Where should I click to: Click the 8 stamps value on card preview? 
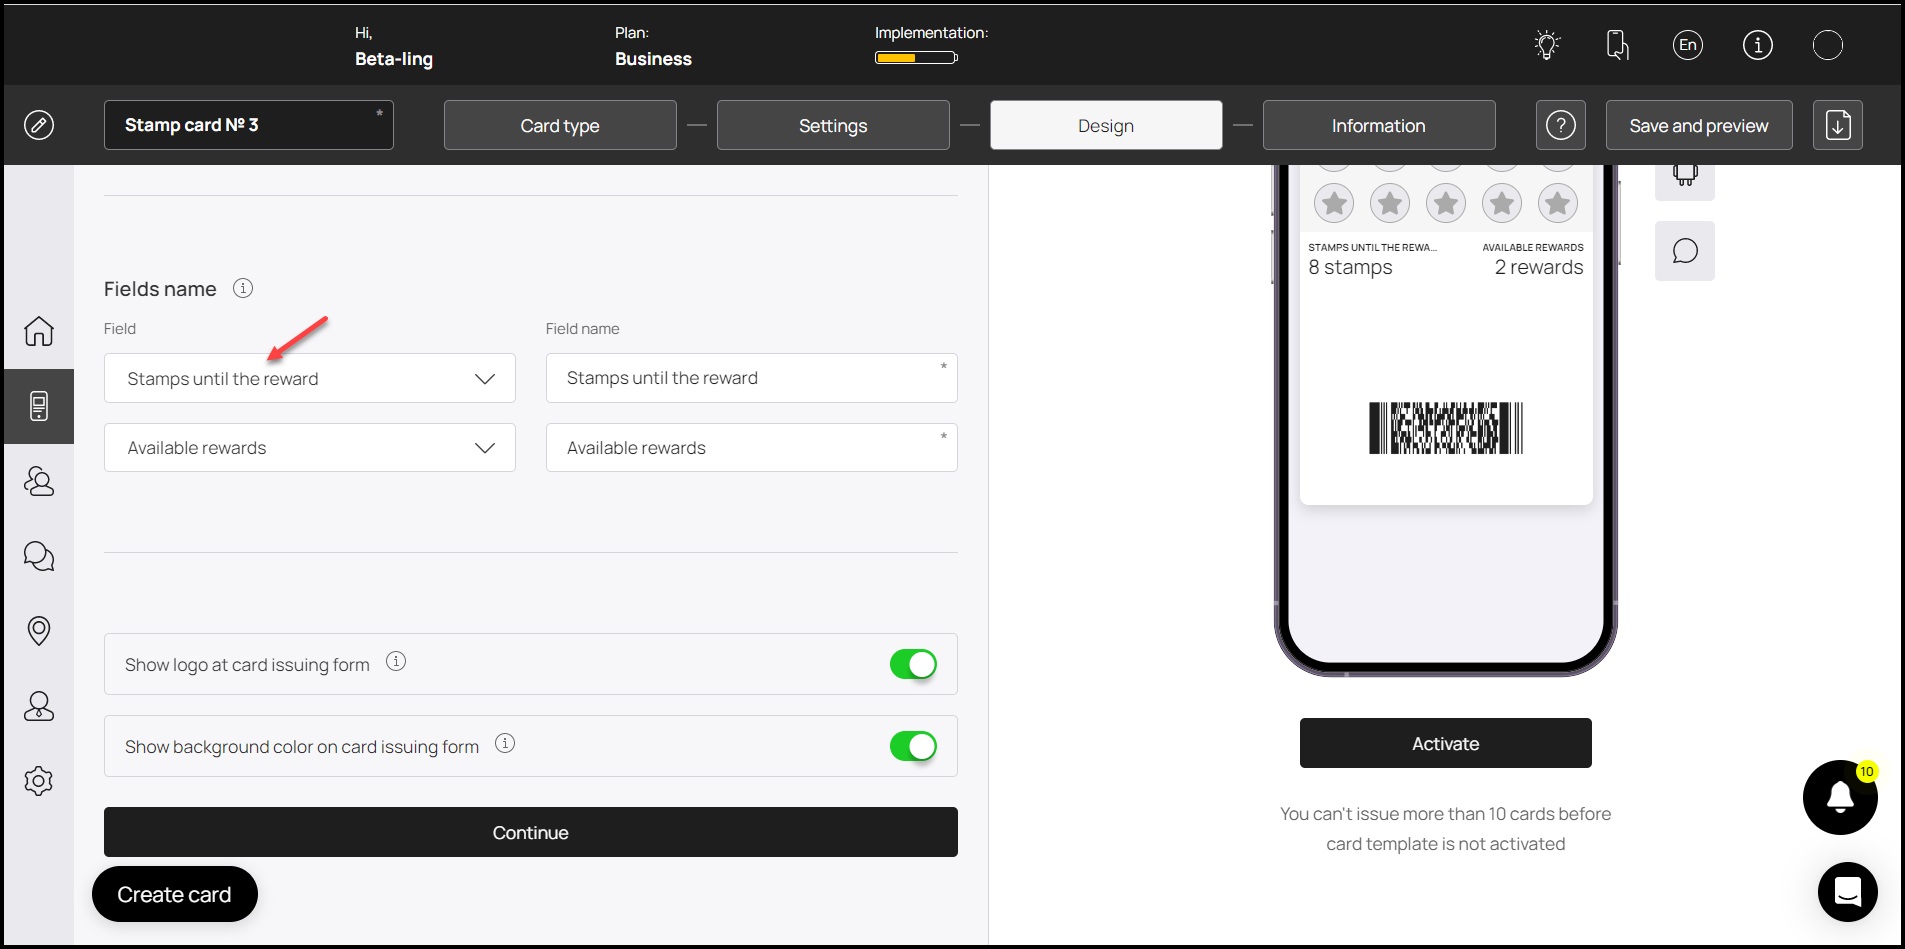click(1350, 267)
